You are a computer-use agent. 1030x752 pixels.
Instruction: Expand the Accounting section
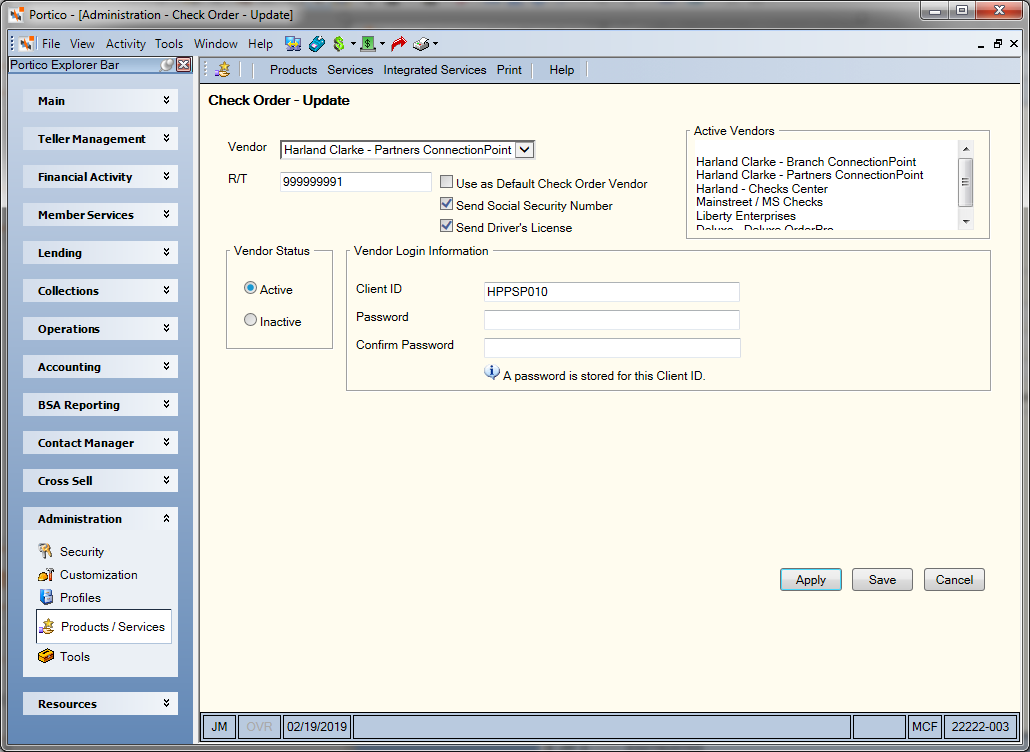pyautogui.click(x=101, y=367)
